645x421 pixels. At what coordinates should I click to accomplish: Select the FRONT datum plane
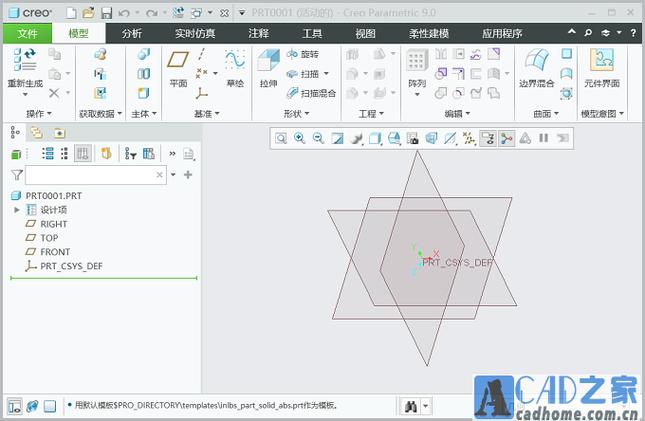coord(55,252)
